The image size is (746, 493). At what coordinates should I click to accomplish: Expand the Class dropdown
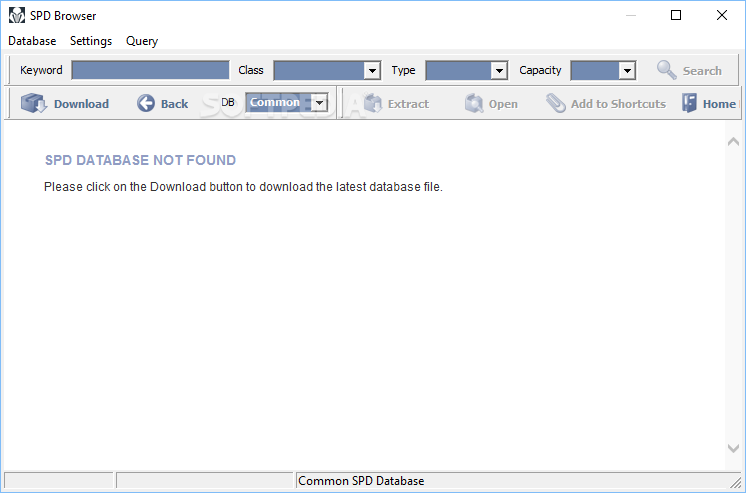[372, 70]
